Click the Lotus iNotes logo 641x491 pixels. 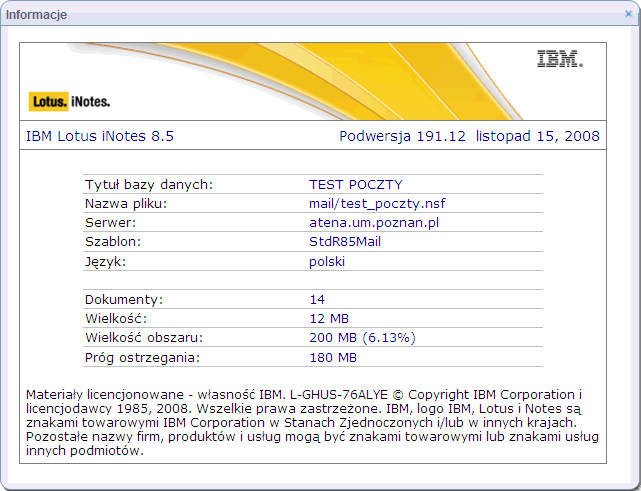[69, 101]
